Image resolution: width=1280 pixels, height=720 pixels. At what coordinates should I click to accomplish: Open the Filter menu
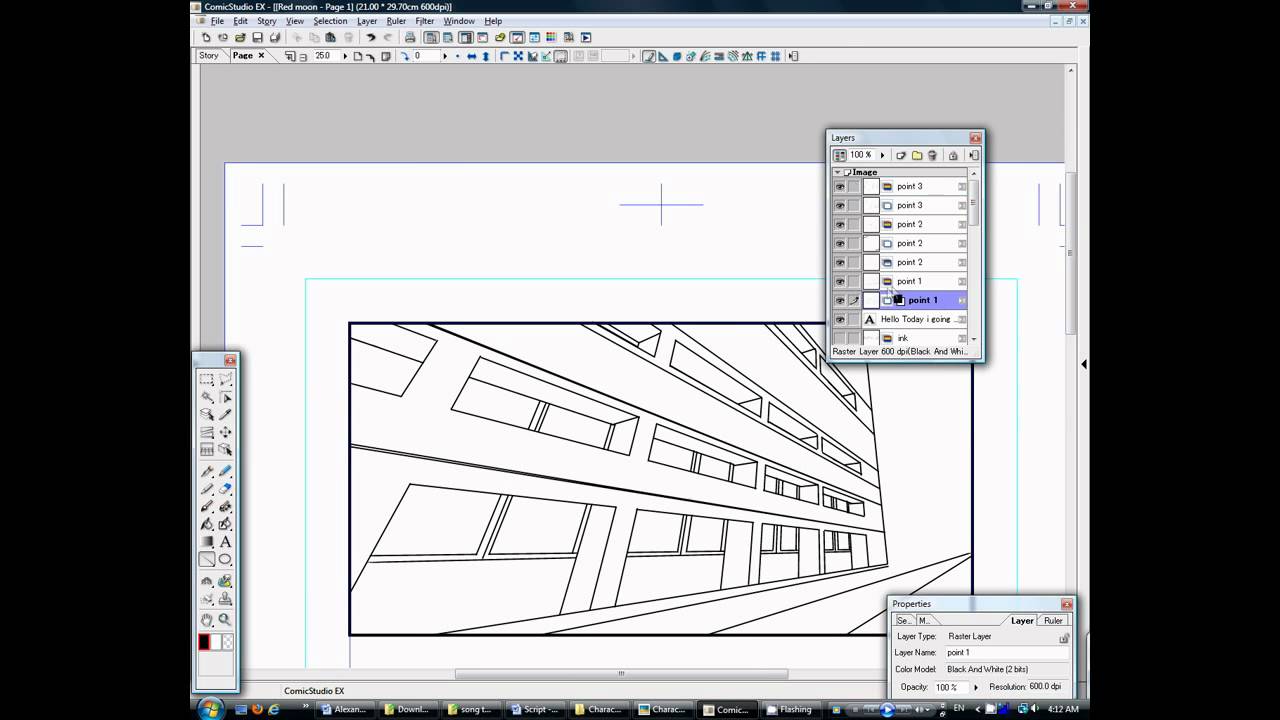425,21
